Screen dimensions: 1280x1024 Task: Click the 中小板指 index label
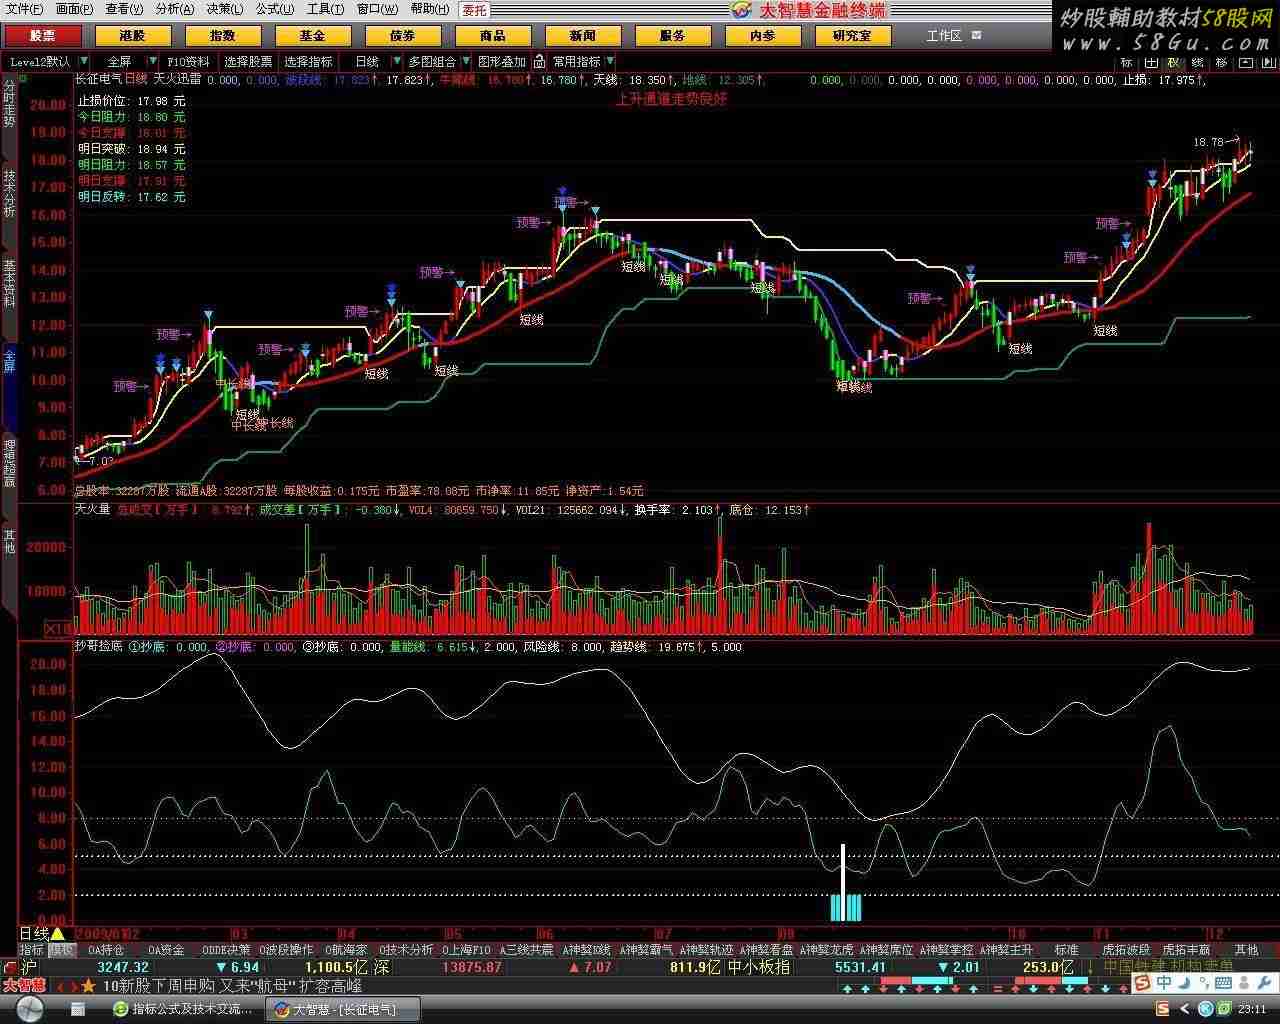[x=758, y=967]
